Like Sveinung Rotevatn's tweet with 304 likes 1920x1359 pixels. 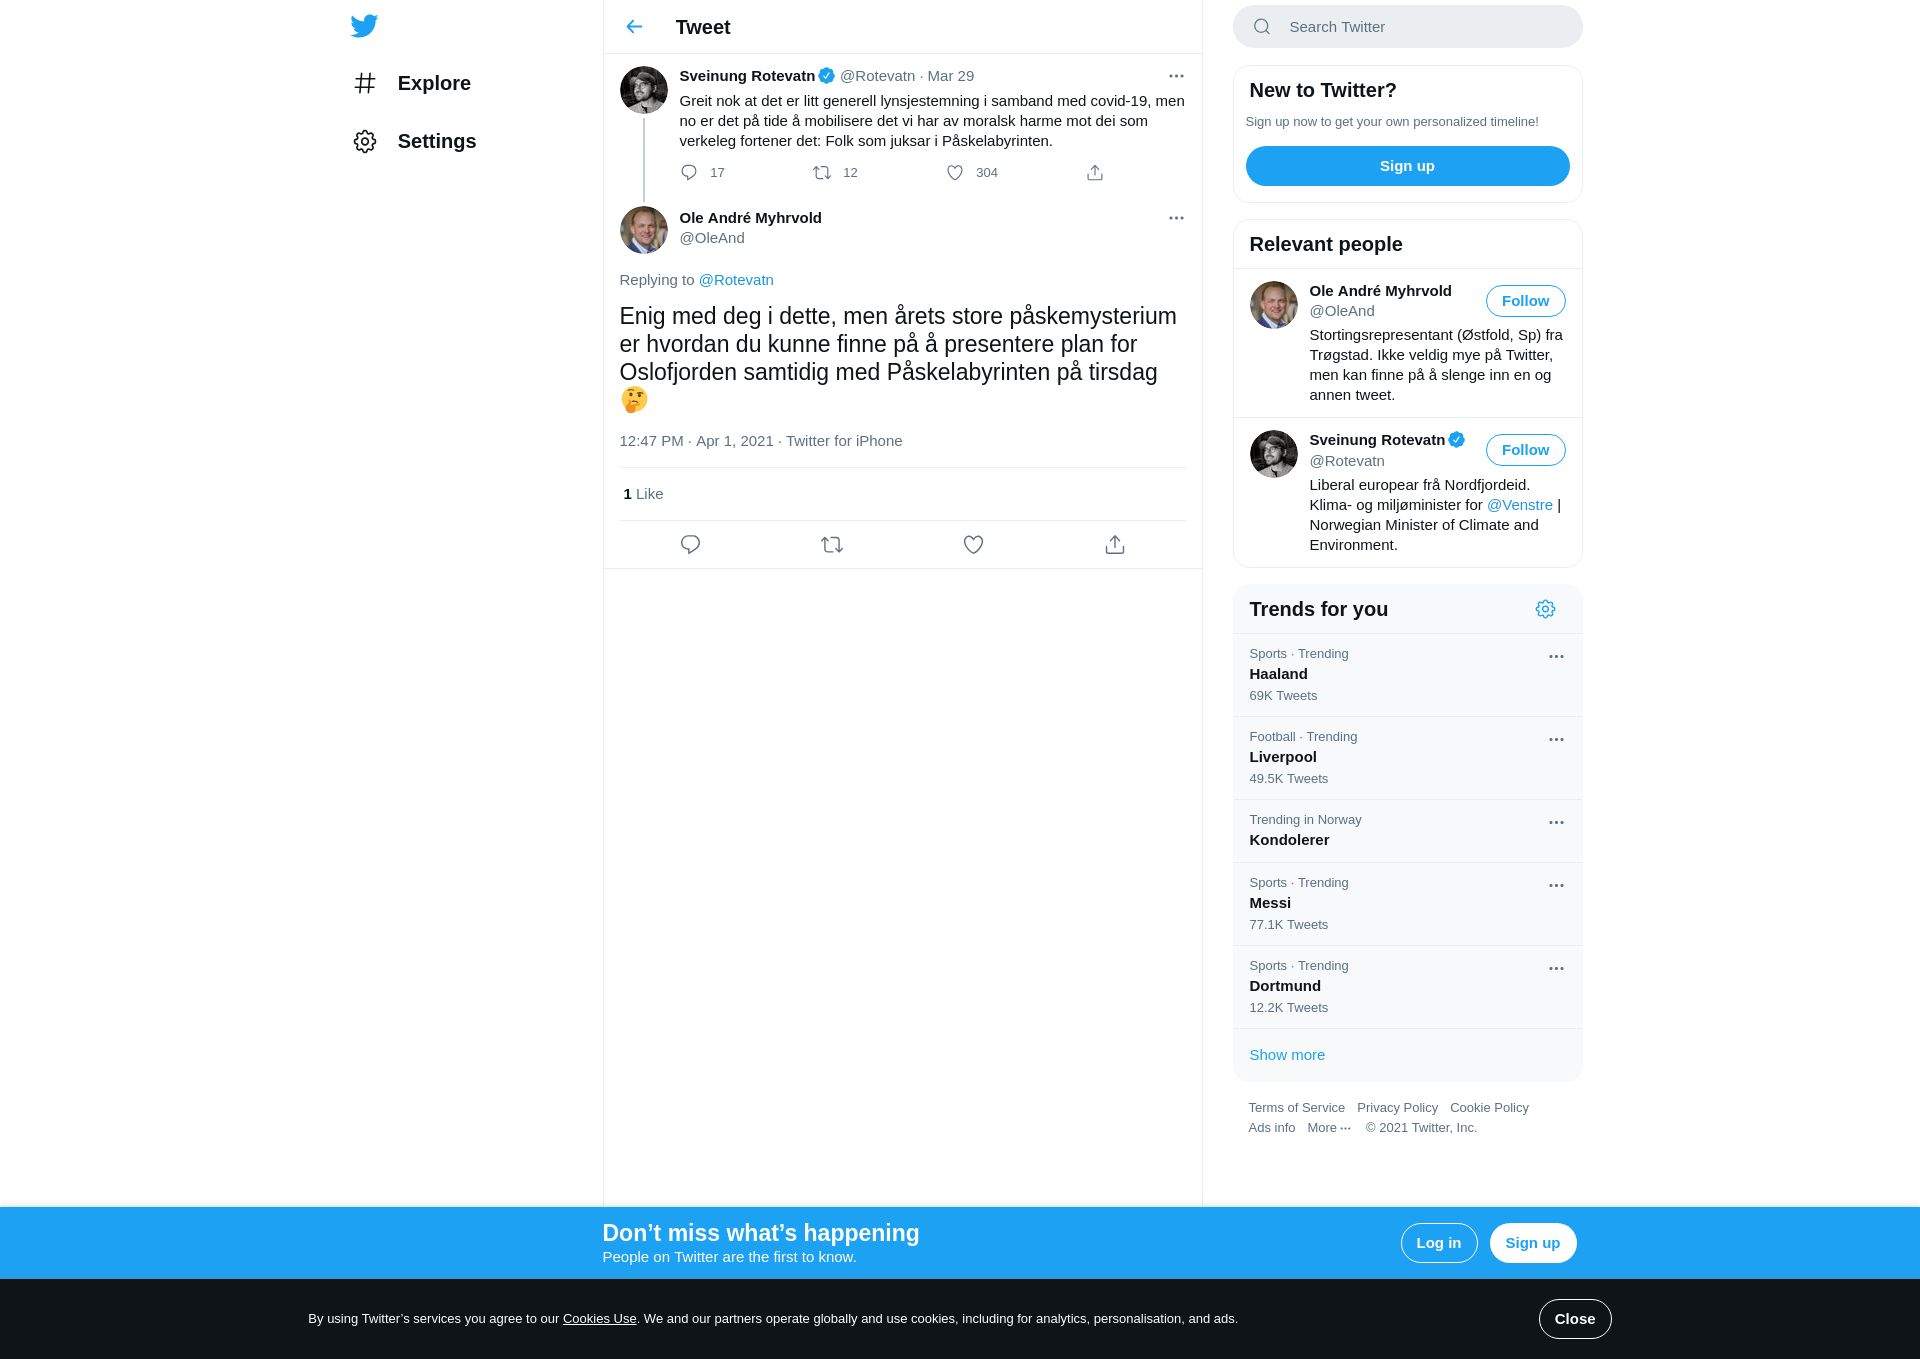[x=955, y=173]
